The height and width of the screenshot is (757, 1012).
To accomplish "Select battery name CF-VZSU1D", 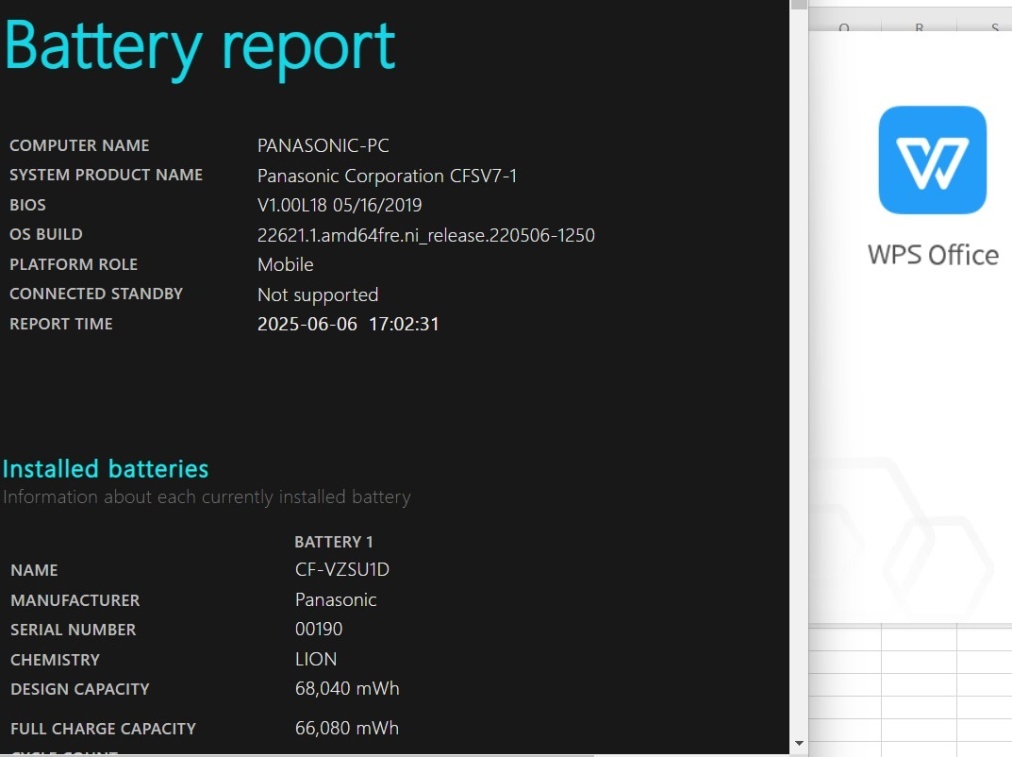I will [x=342, y=569].
